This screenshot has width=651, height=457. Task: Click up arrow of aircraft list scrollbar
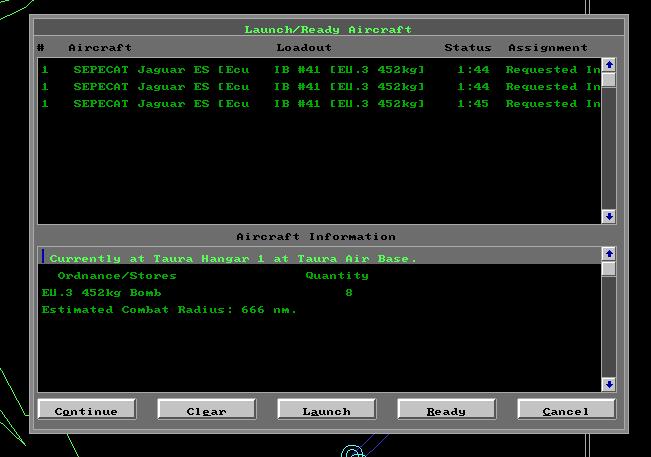pos(609,65)
